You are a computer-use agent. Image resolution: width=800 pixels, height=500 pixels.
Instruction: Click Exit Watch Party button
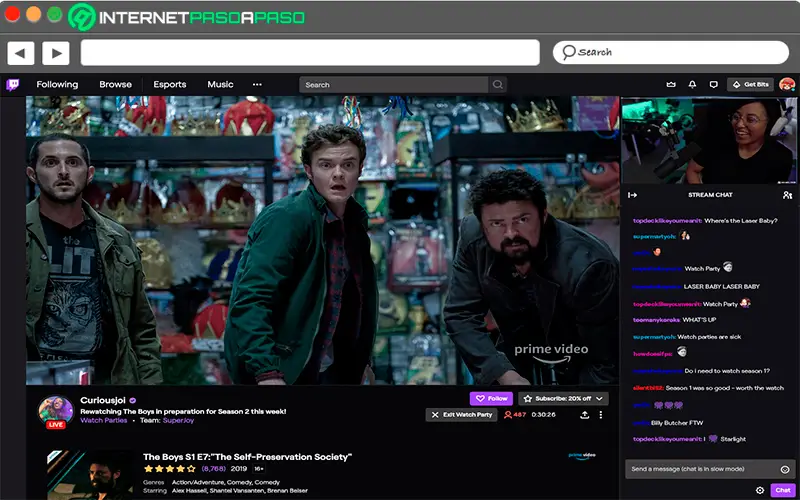pos(462,415)
